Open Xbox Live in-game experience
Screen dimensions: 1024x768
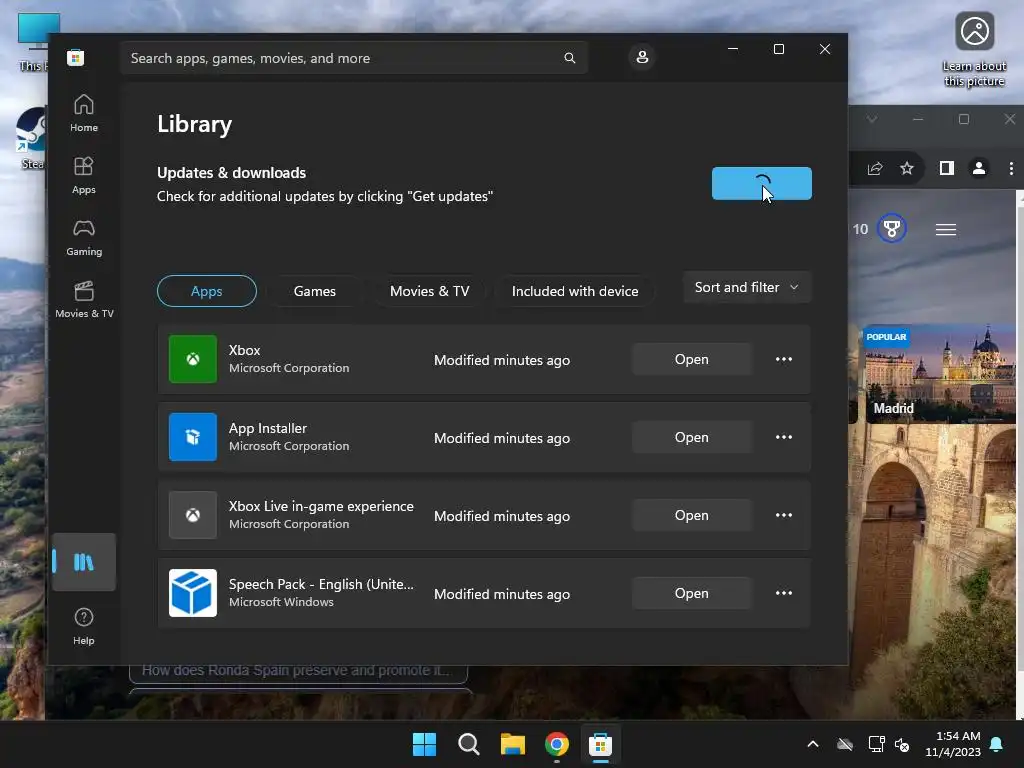point(692,515)
